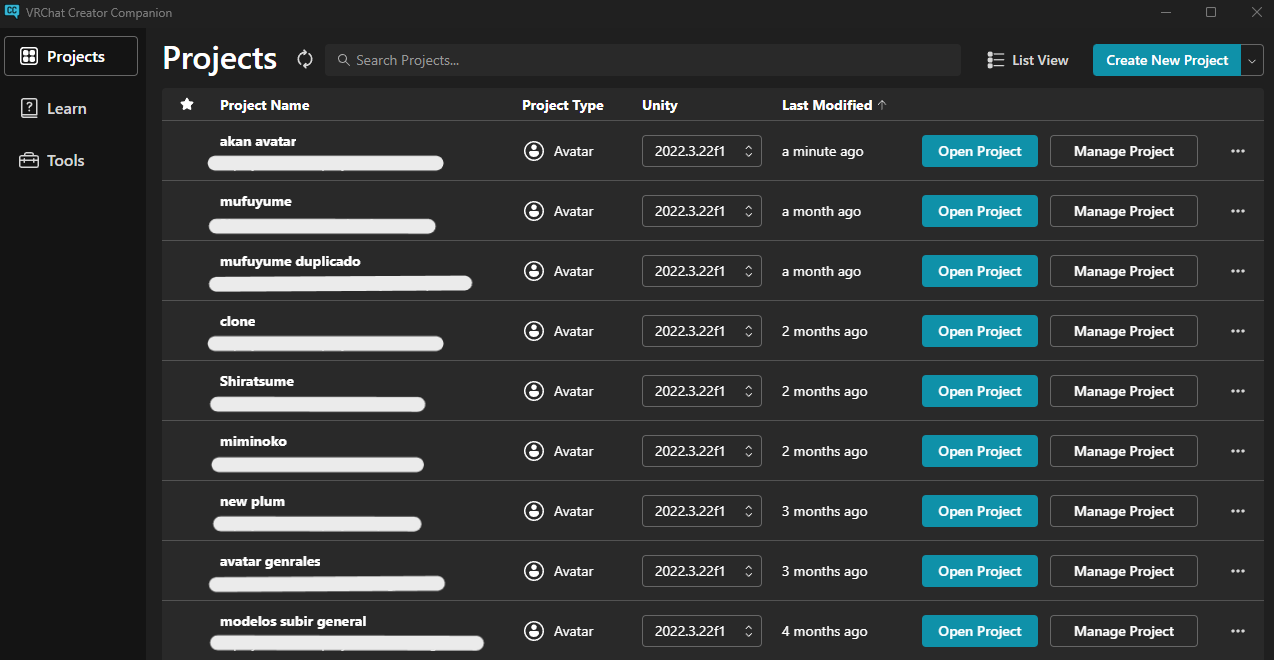Toggle Last Modified sort arrow
The width and height of the screenshot is (1274, 660).
point(881,105)
